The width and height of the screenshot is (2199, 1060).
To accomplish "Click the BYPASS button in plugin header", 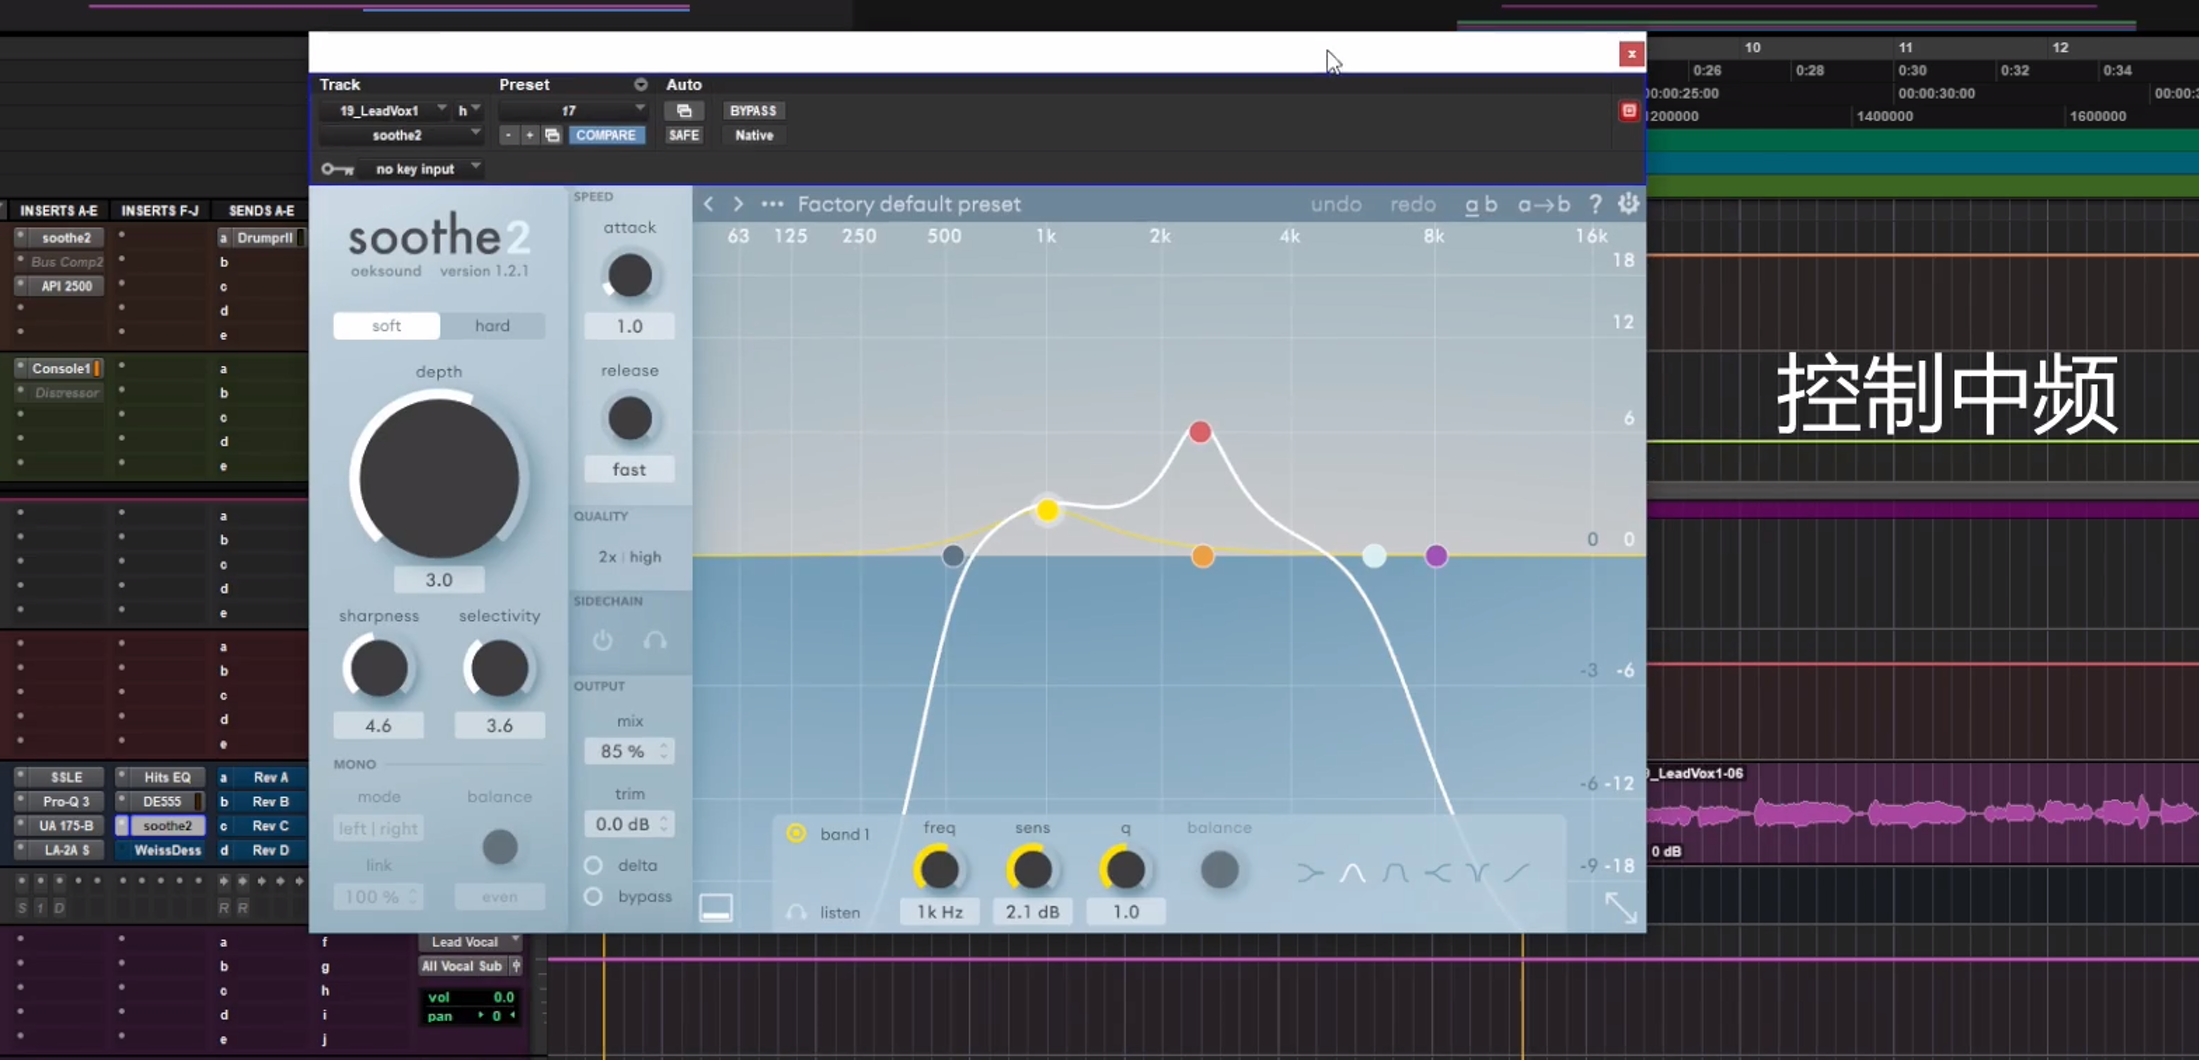I will click(752, 110).
